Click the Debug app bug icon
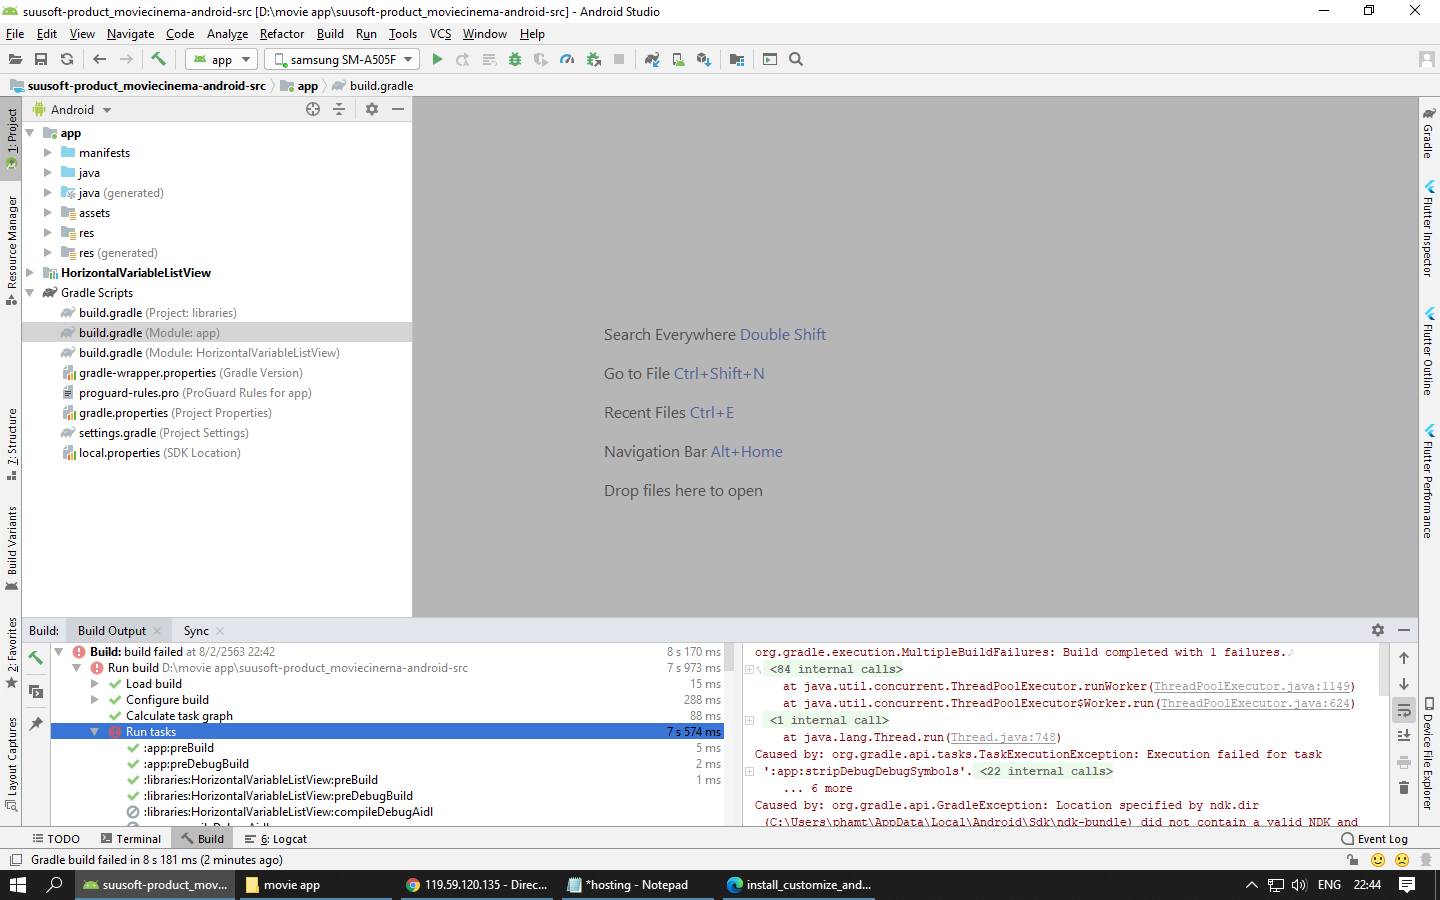The image size is (1440, 900). coord(515,60)
